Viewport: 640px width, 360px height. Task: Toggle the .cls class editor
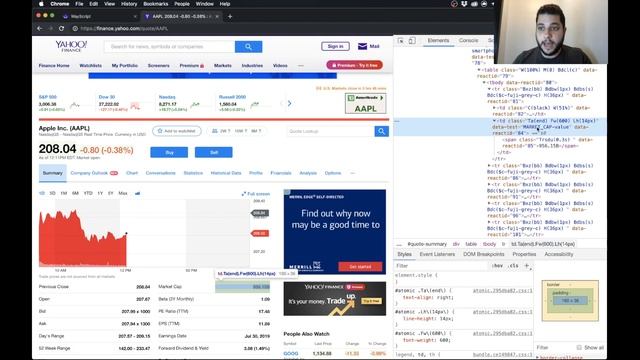coord(513,266)
